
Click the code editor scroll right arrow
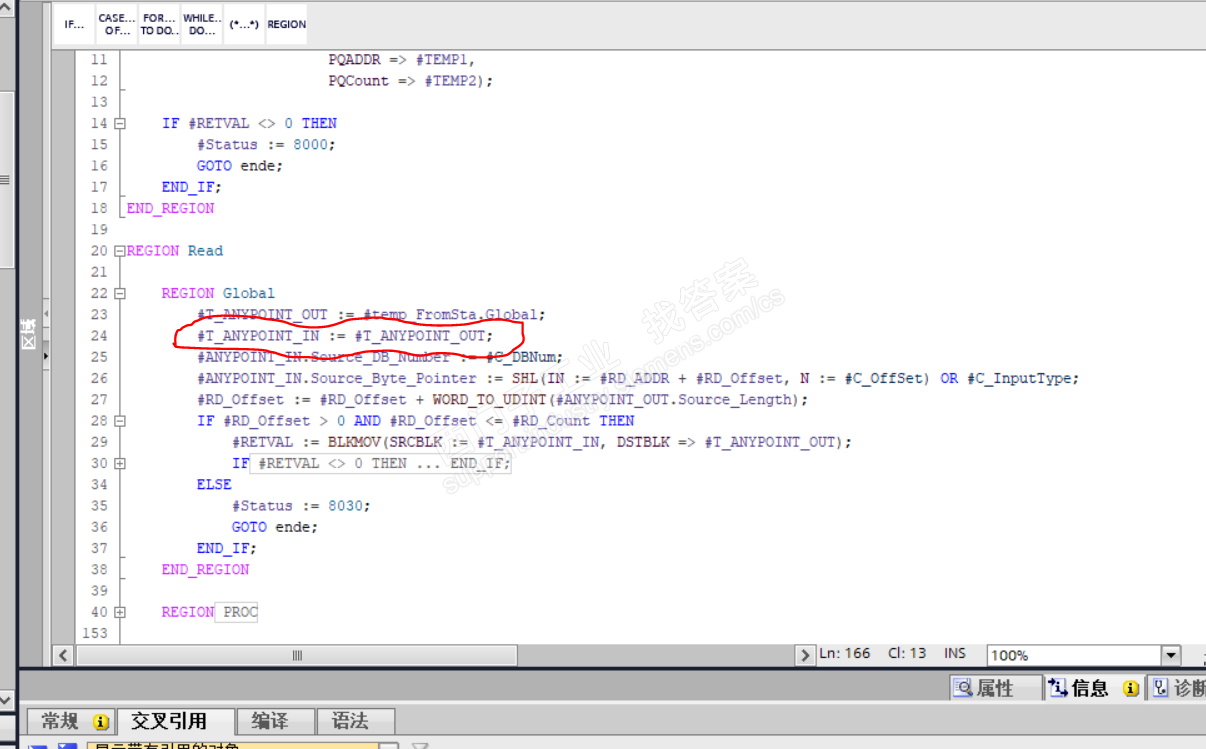(x=805, y=655)
